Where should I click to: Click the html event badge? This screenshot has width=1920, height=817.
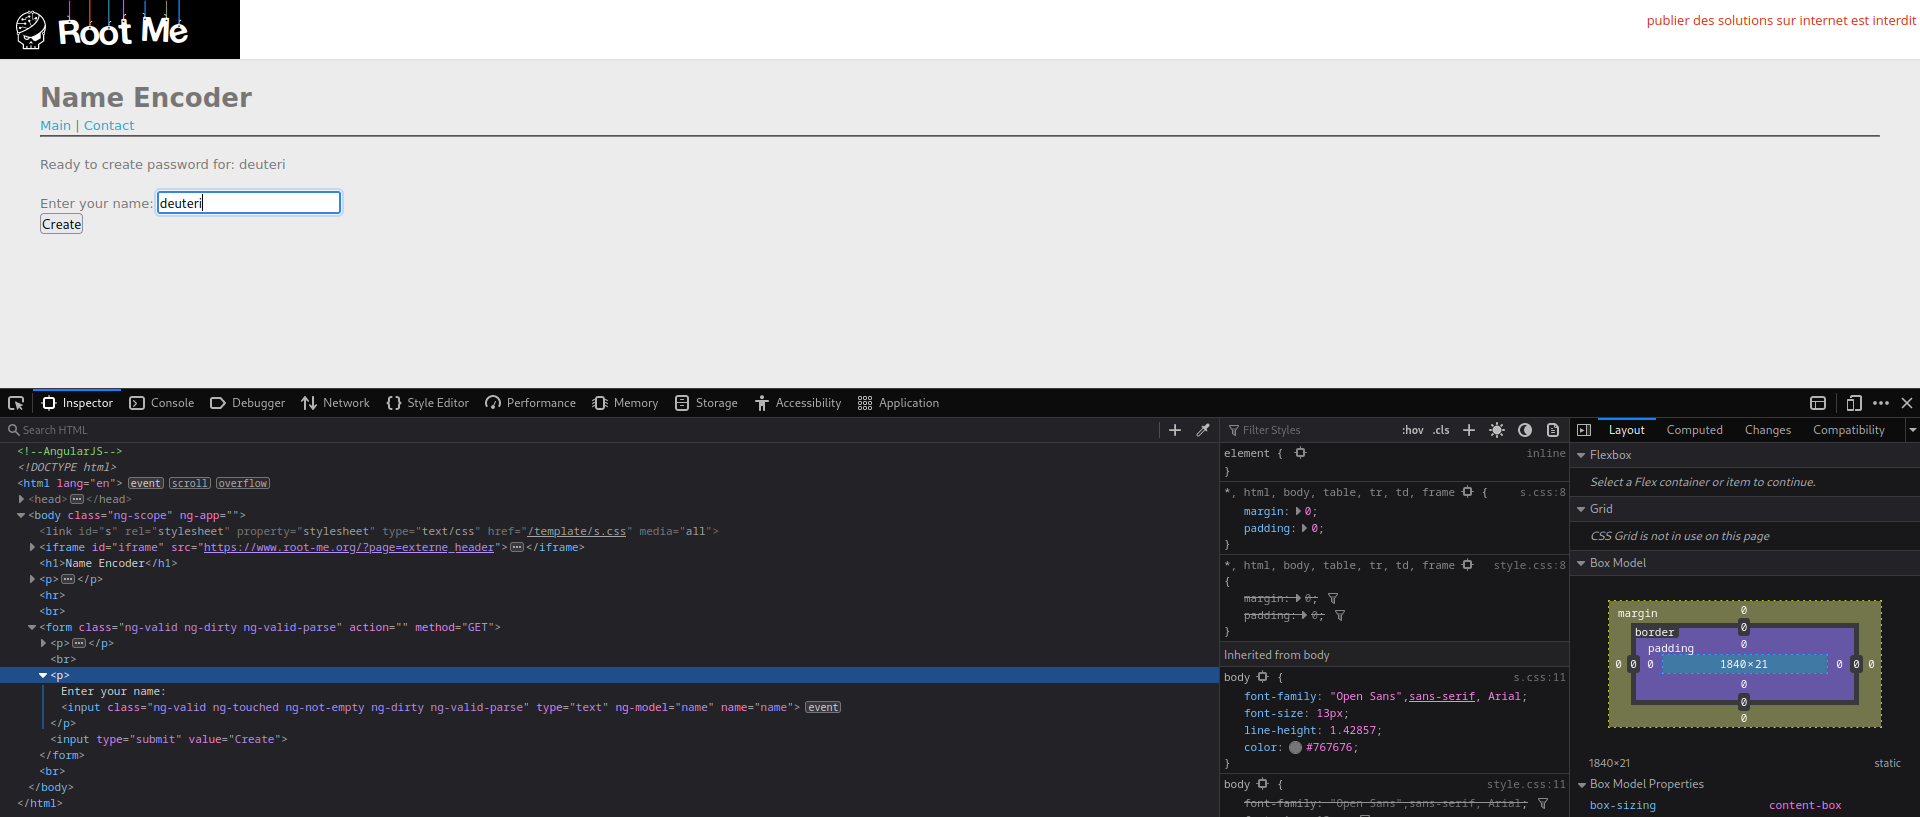pyautogui.click(x=145, y=483)
